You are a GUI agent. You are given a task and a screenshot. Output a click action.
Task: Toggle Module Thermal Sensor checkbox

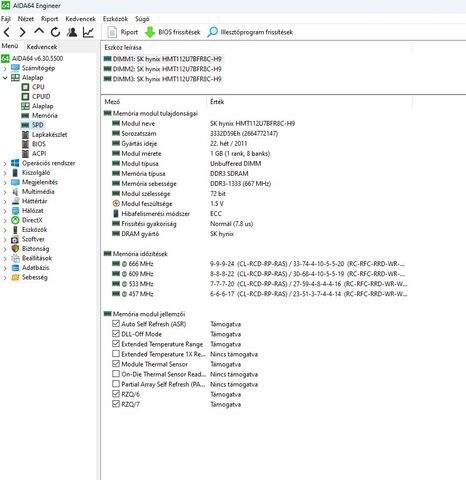tap(116, 364)
